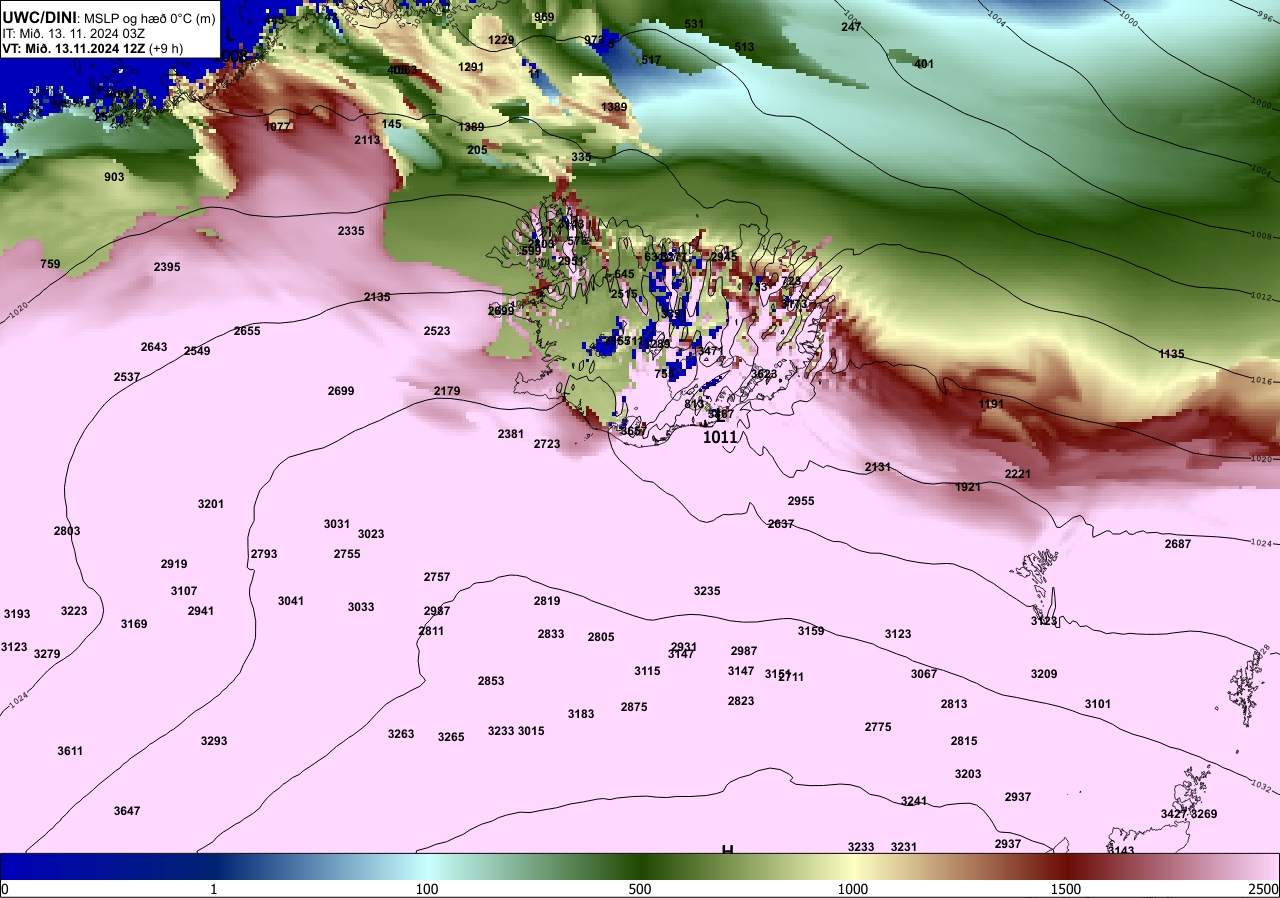
Task: Click the height value 1291
Action: 471,67
